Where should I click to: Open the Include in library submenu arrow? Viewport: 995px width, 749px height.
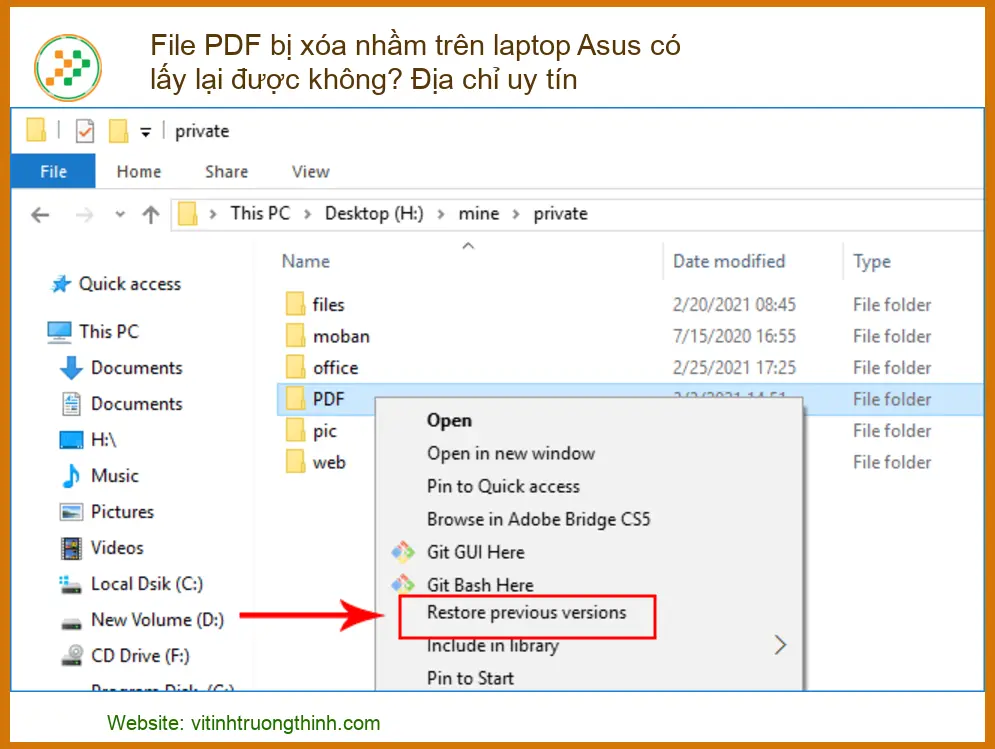(x=781, y=646)
